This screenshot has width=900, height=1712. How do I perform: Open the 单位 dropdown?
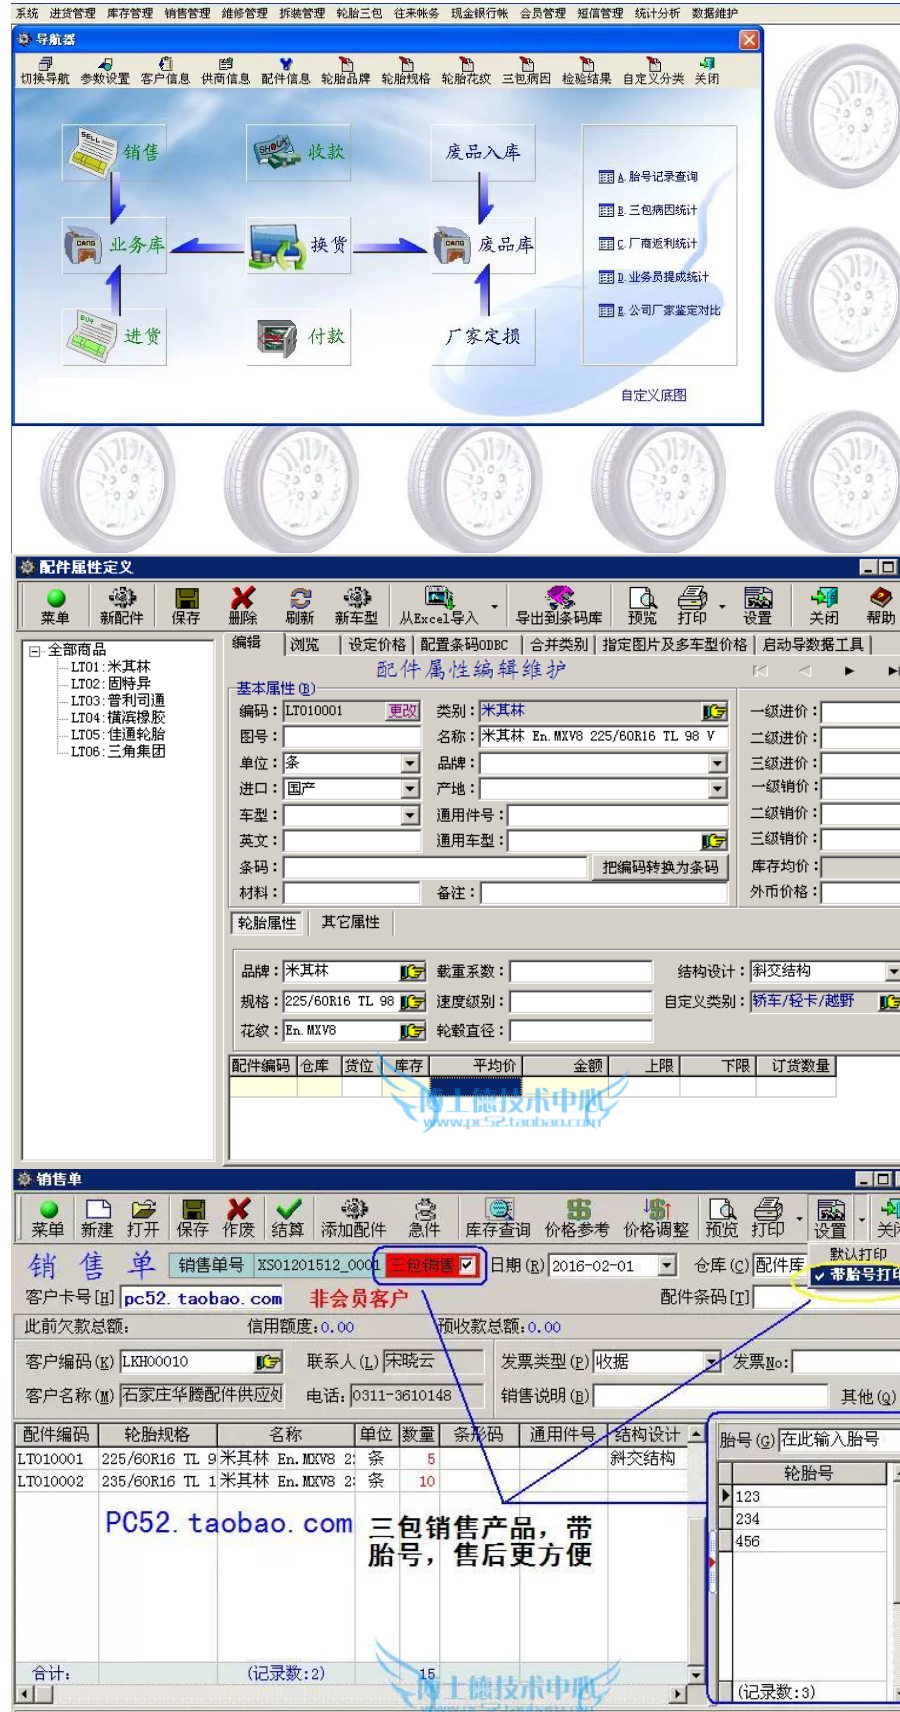tap(410, 763)
